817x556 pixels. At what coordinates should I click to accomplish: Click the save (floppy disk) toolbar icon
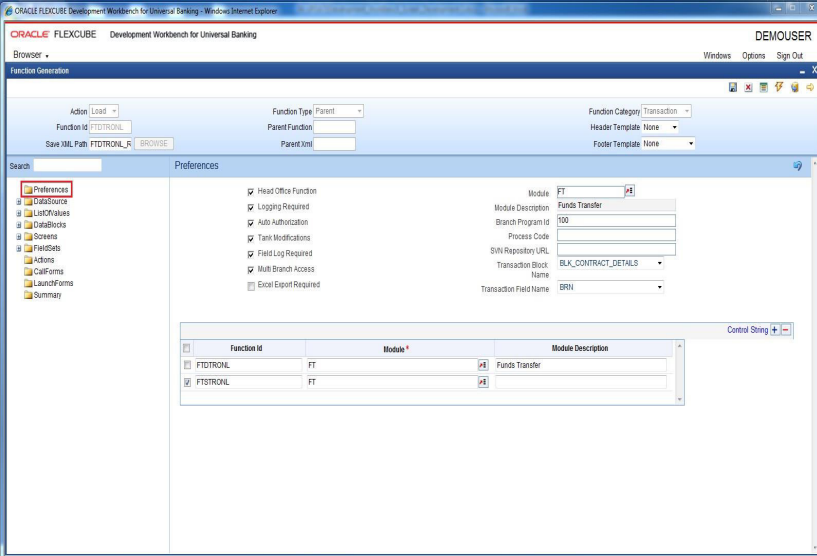click(733, 88)
